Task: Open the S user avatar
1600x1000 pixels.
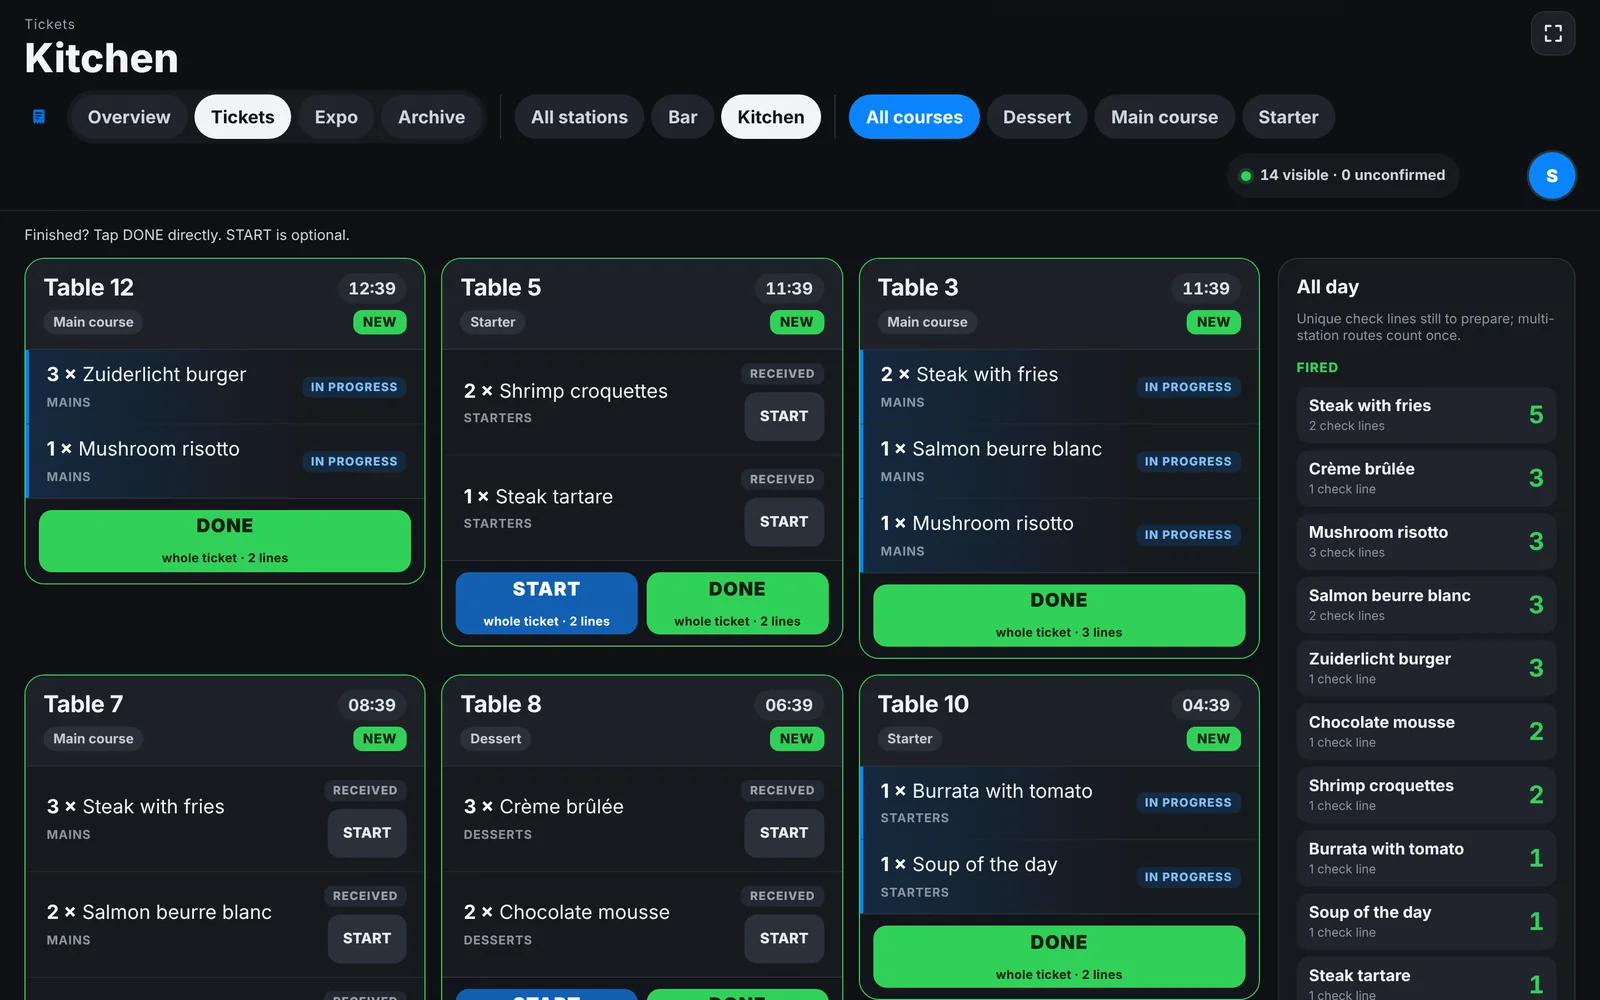Action: (1552, 176)
